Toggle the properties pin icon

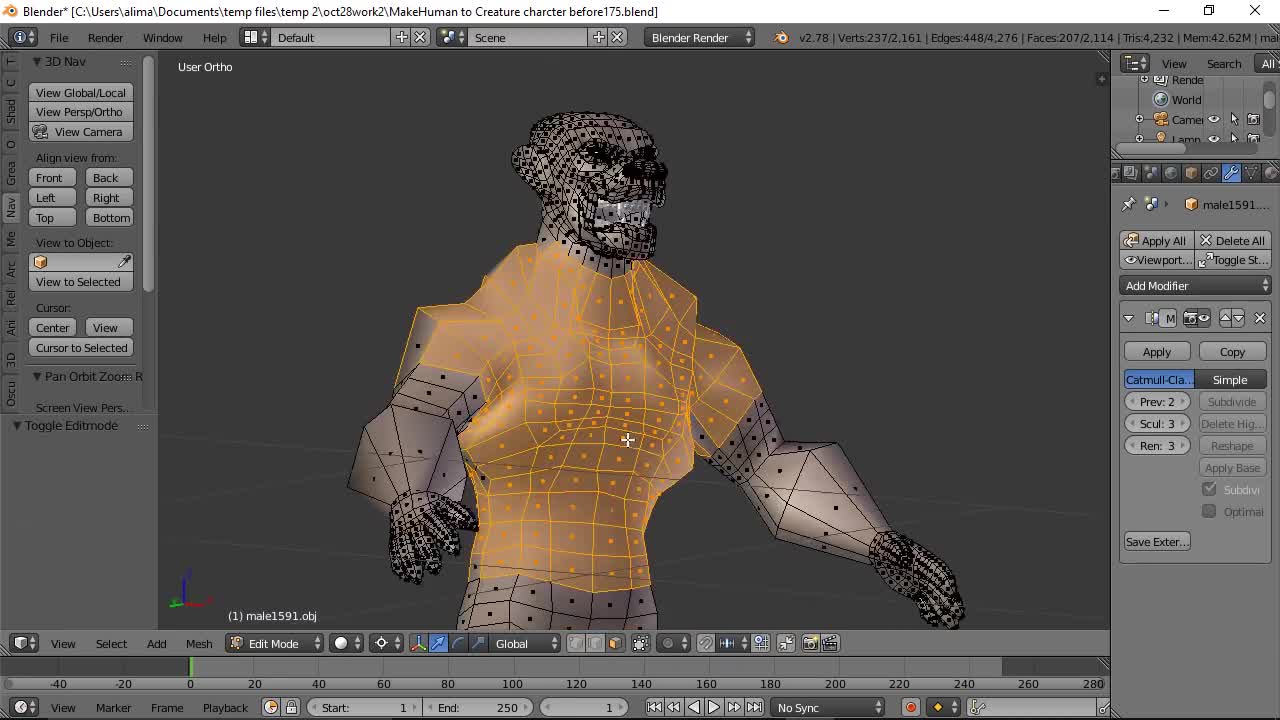(x=1129, y=204)
